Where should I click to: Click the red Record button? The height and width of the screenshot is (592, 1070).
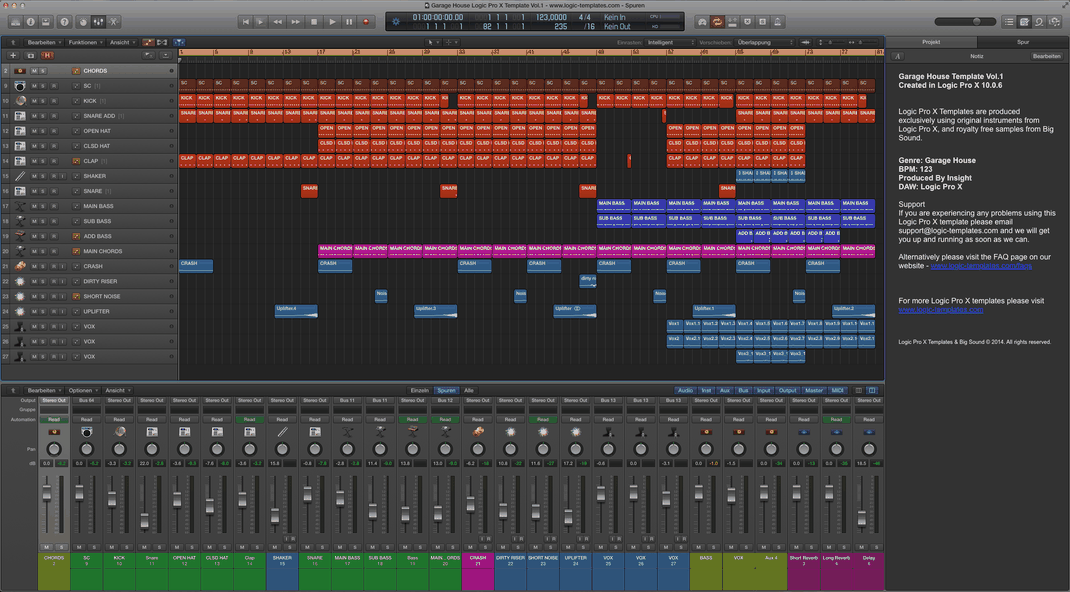[x=366, y=22]
